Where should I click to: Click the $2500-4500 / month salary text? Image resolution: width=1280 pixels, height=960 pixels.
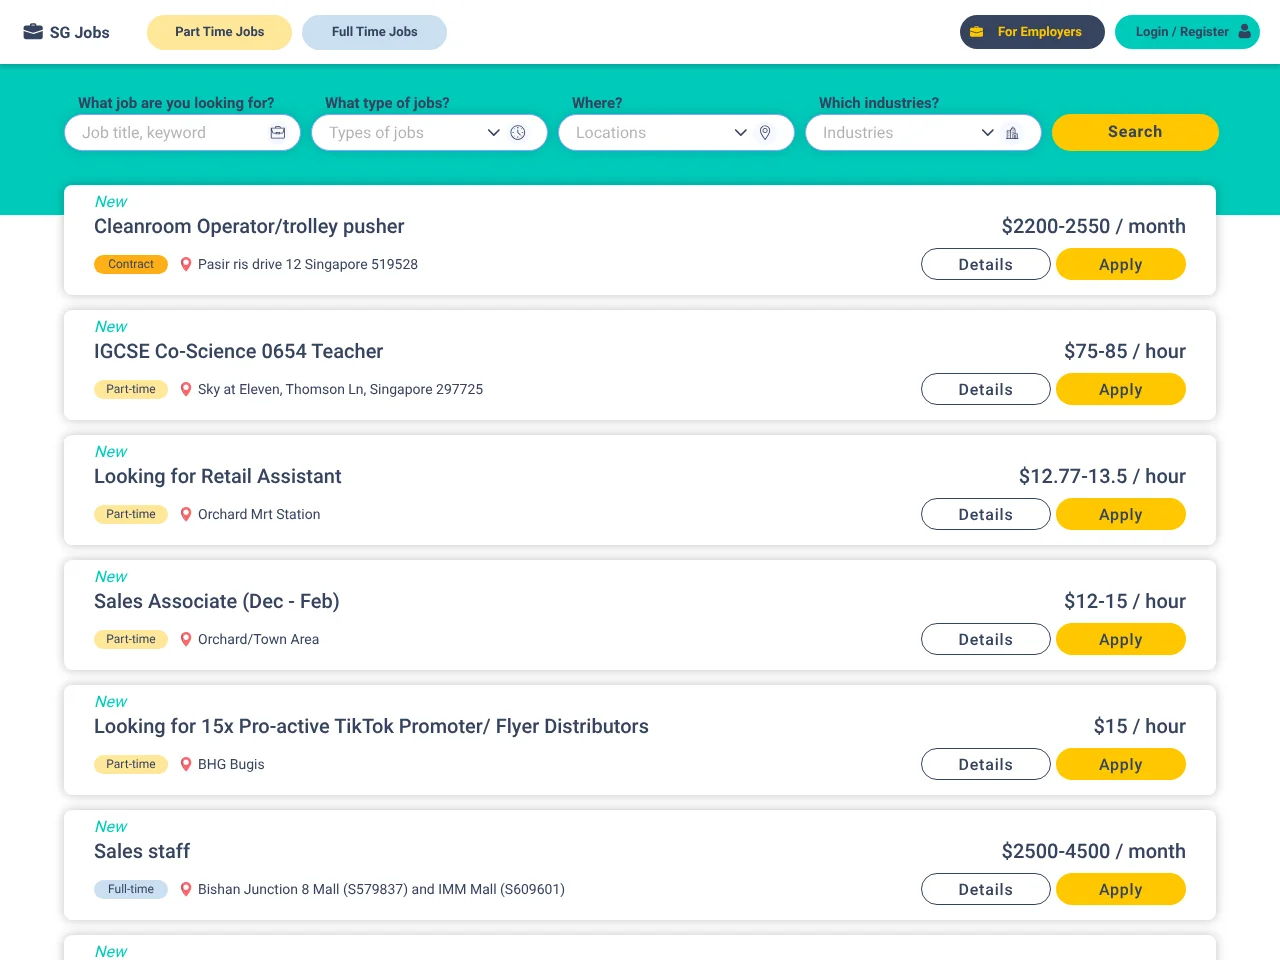(1093, 851)
